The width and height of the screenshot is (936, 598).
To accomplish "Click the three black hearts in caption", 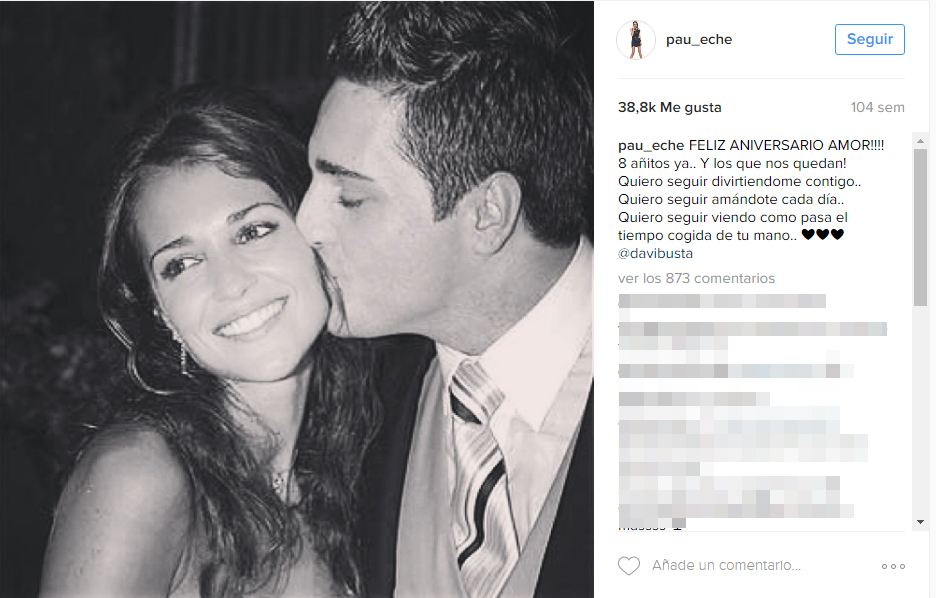I will (x=823, y=235).
